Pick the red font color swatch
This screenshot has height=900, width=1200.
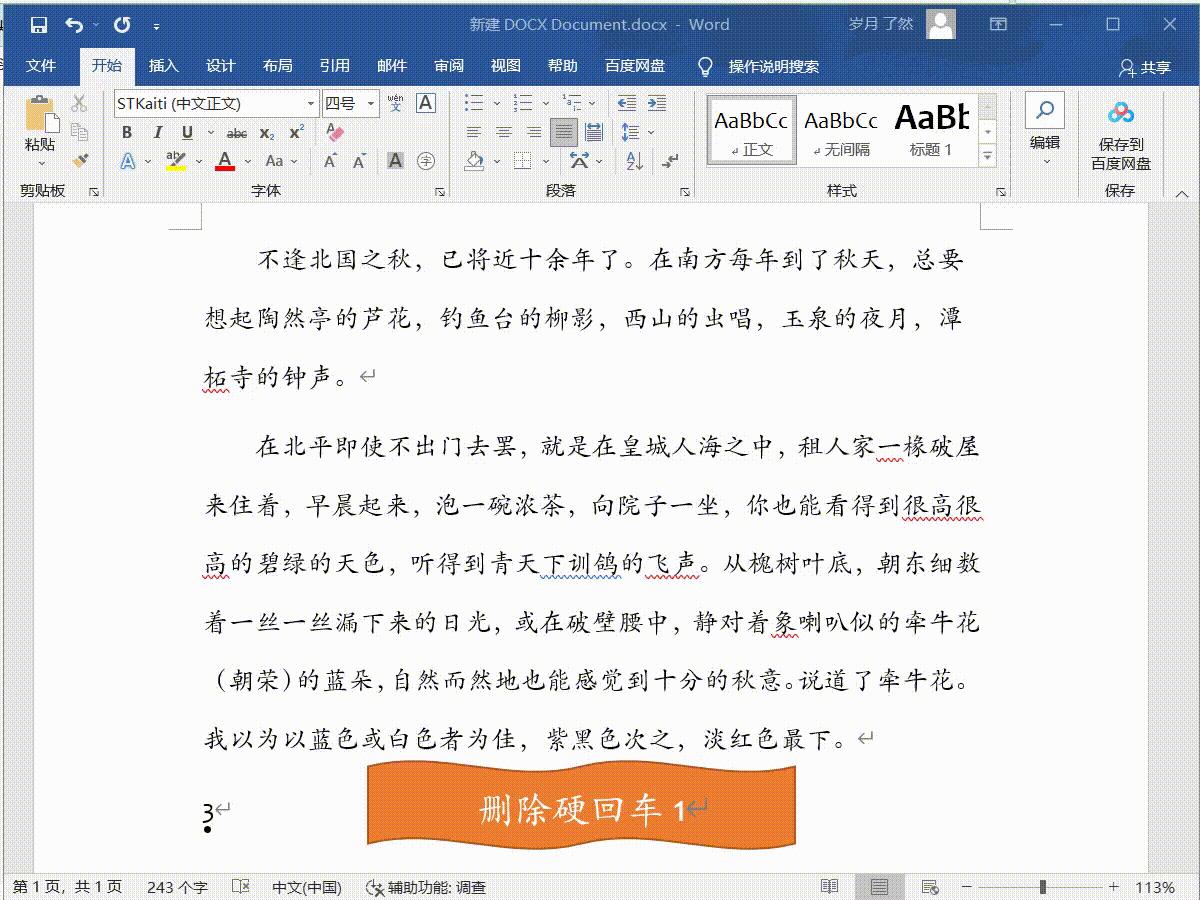coord(225,161)
